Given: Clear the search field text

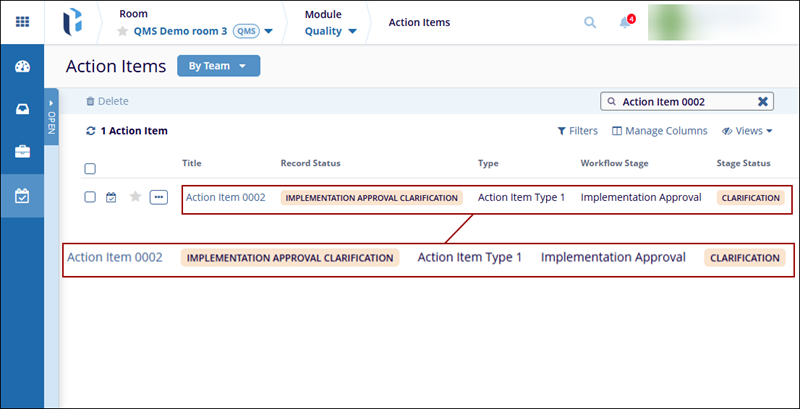Looking at the screenshot, I should coord(763,101).
